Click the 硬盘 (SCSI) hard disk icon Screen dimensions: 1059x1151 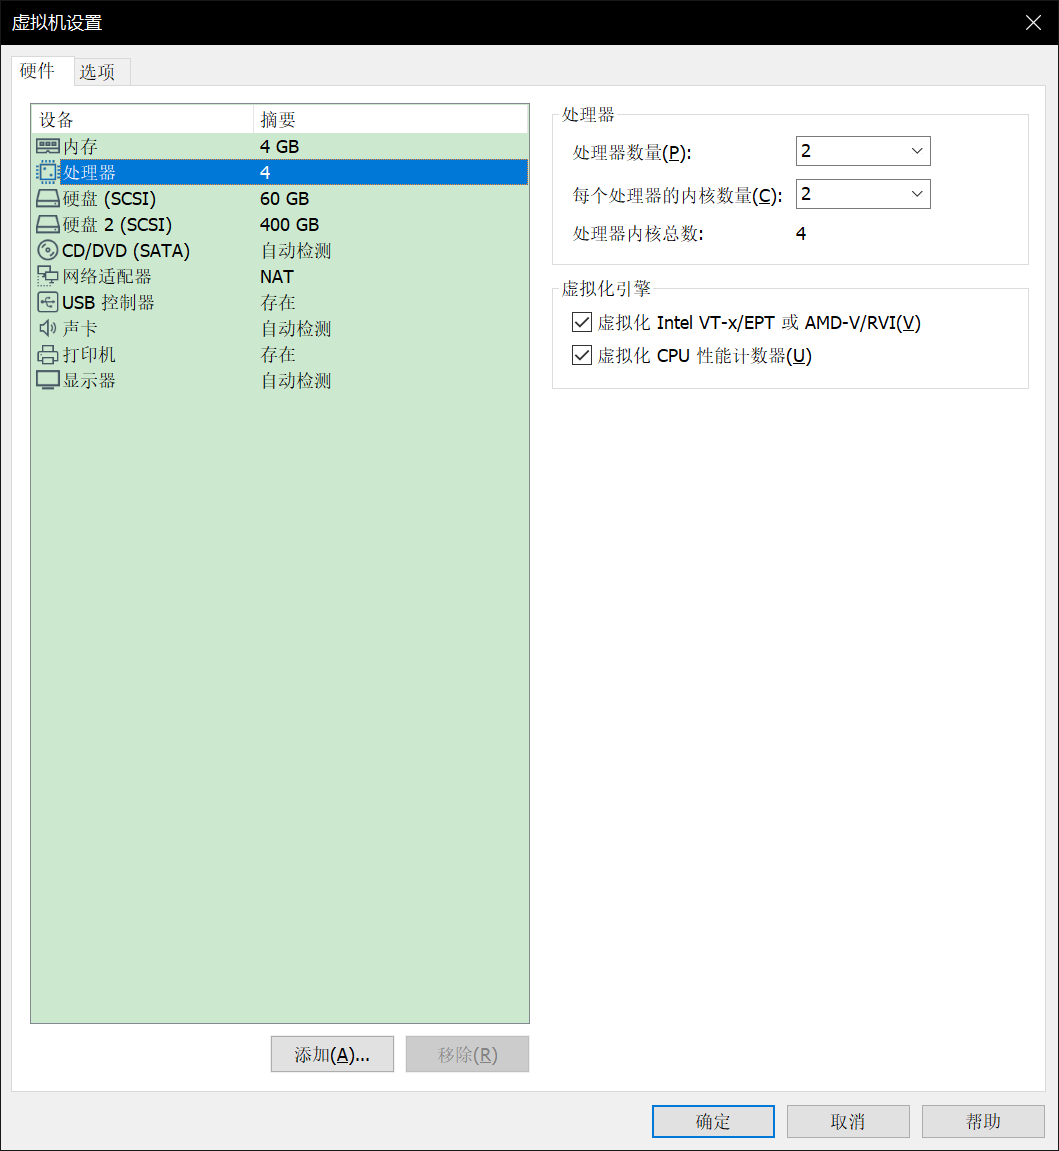48,198
